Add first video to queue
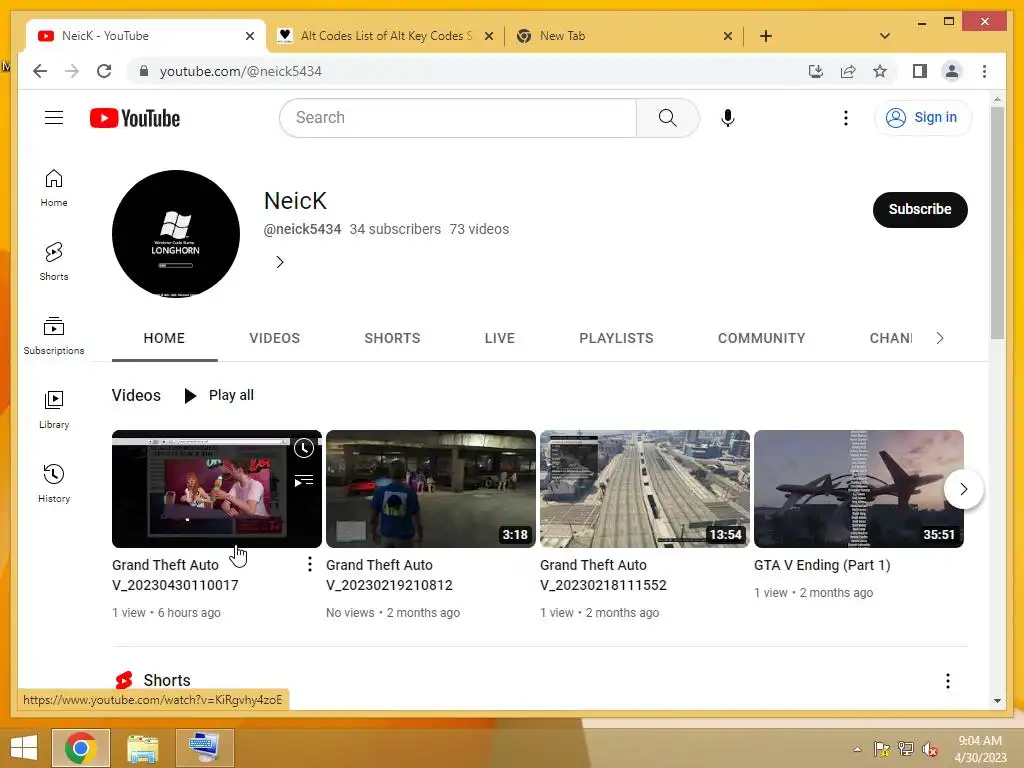 (304, 481)
